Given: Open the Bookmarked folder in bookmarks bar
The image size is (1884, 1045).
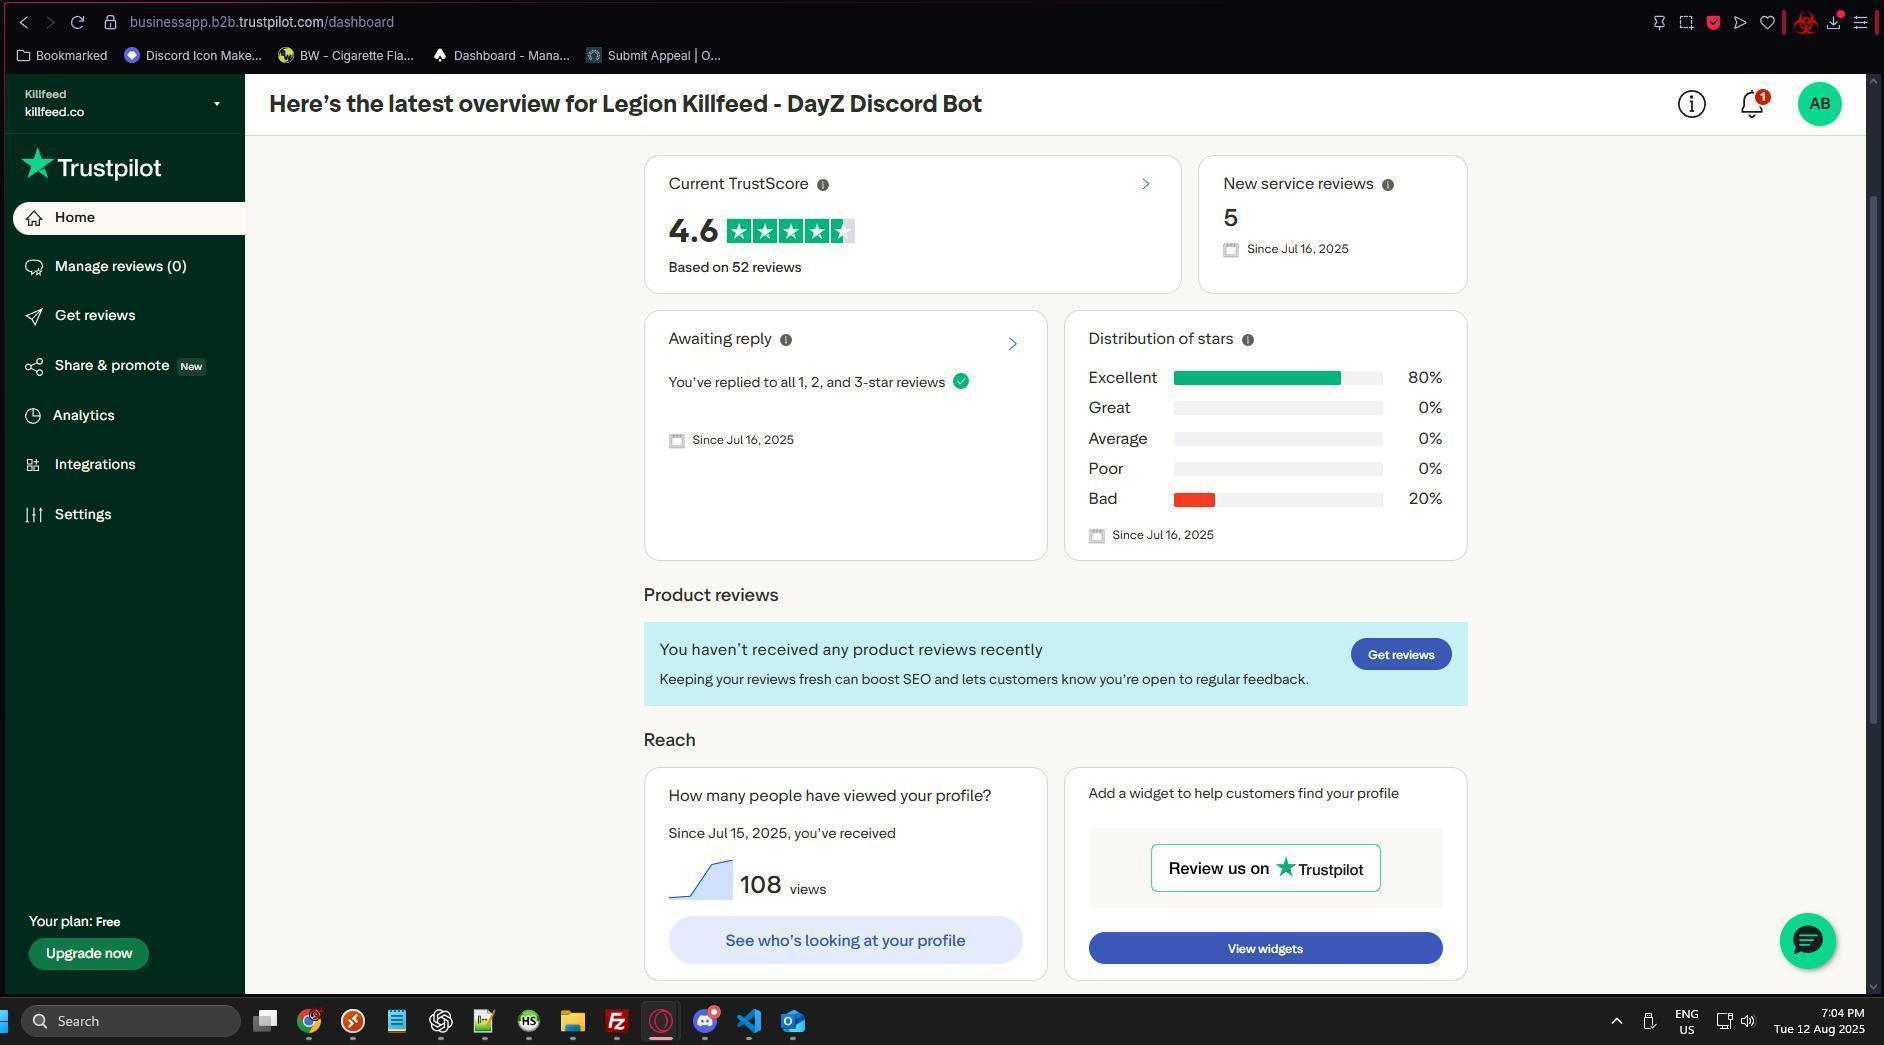Looking at the screenshot, I should click(62, 56).
